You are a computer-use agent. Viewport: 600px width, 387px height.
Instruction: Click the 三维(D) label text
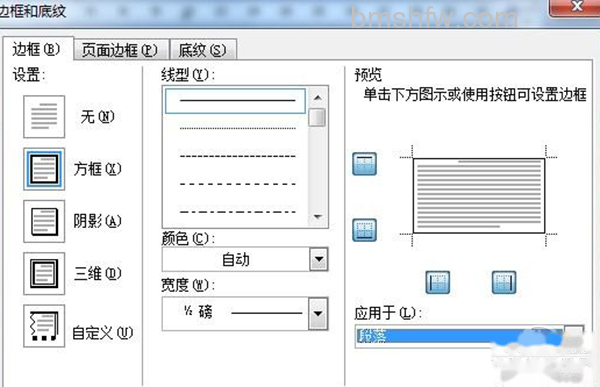98,273
